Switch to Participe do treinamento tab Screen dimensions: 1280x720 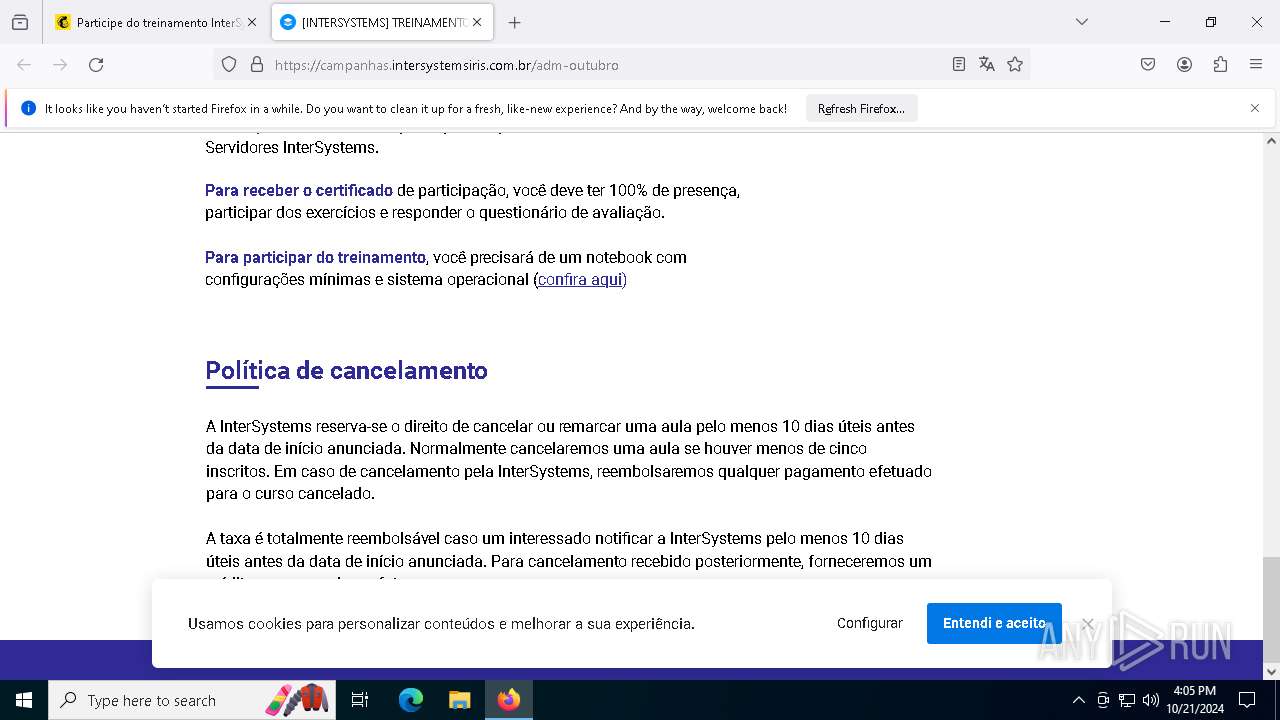[x=158, y=22]
